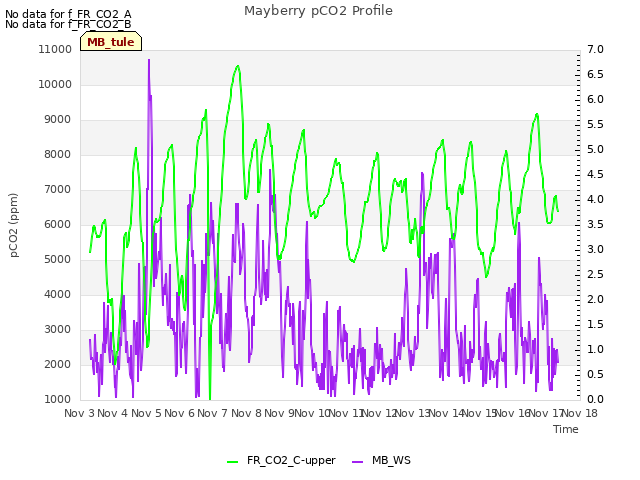The image size is (640, 480).
Task: Click the Nov 11 date tick label
Action: [346, 413]
